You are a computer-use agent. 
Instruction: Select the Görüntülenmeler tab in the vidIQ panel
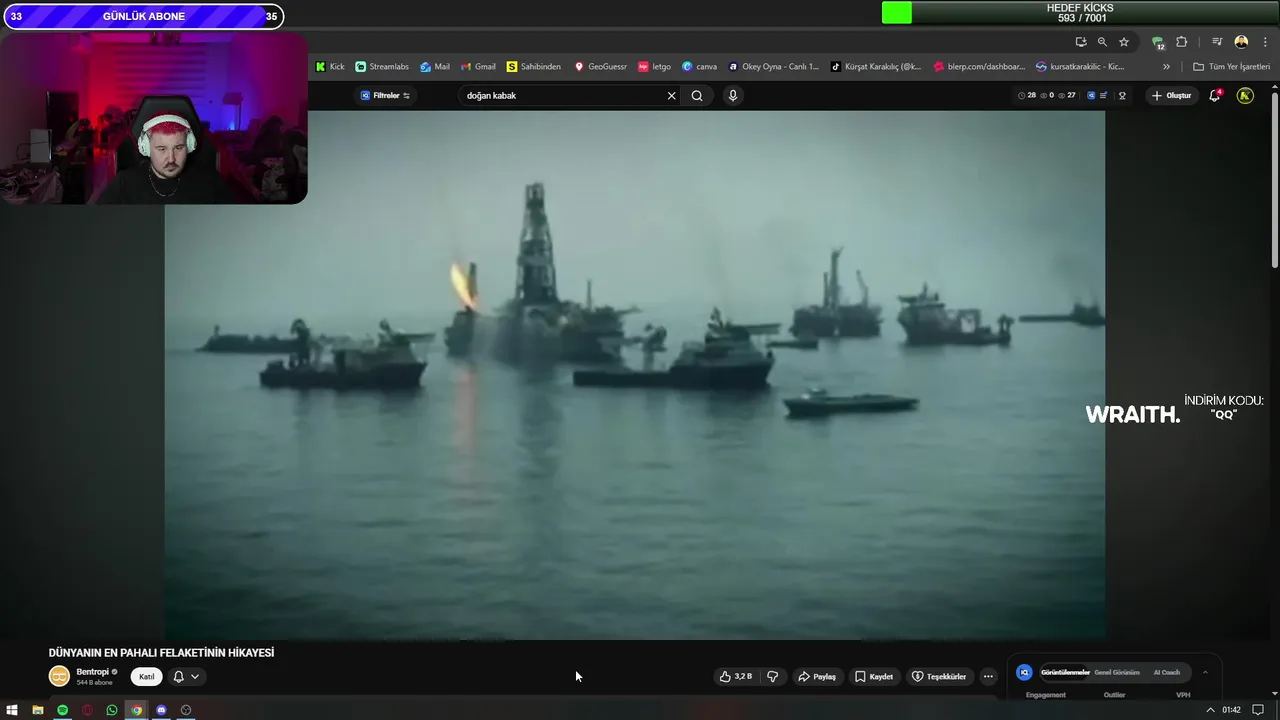[x=1065, y=672]
